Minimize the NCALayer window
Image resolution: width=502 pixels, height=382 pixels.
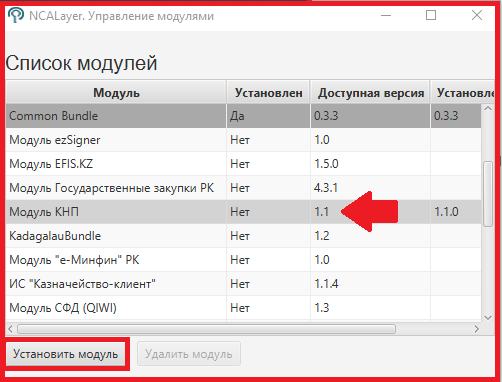coord(386,15)
